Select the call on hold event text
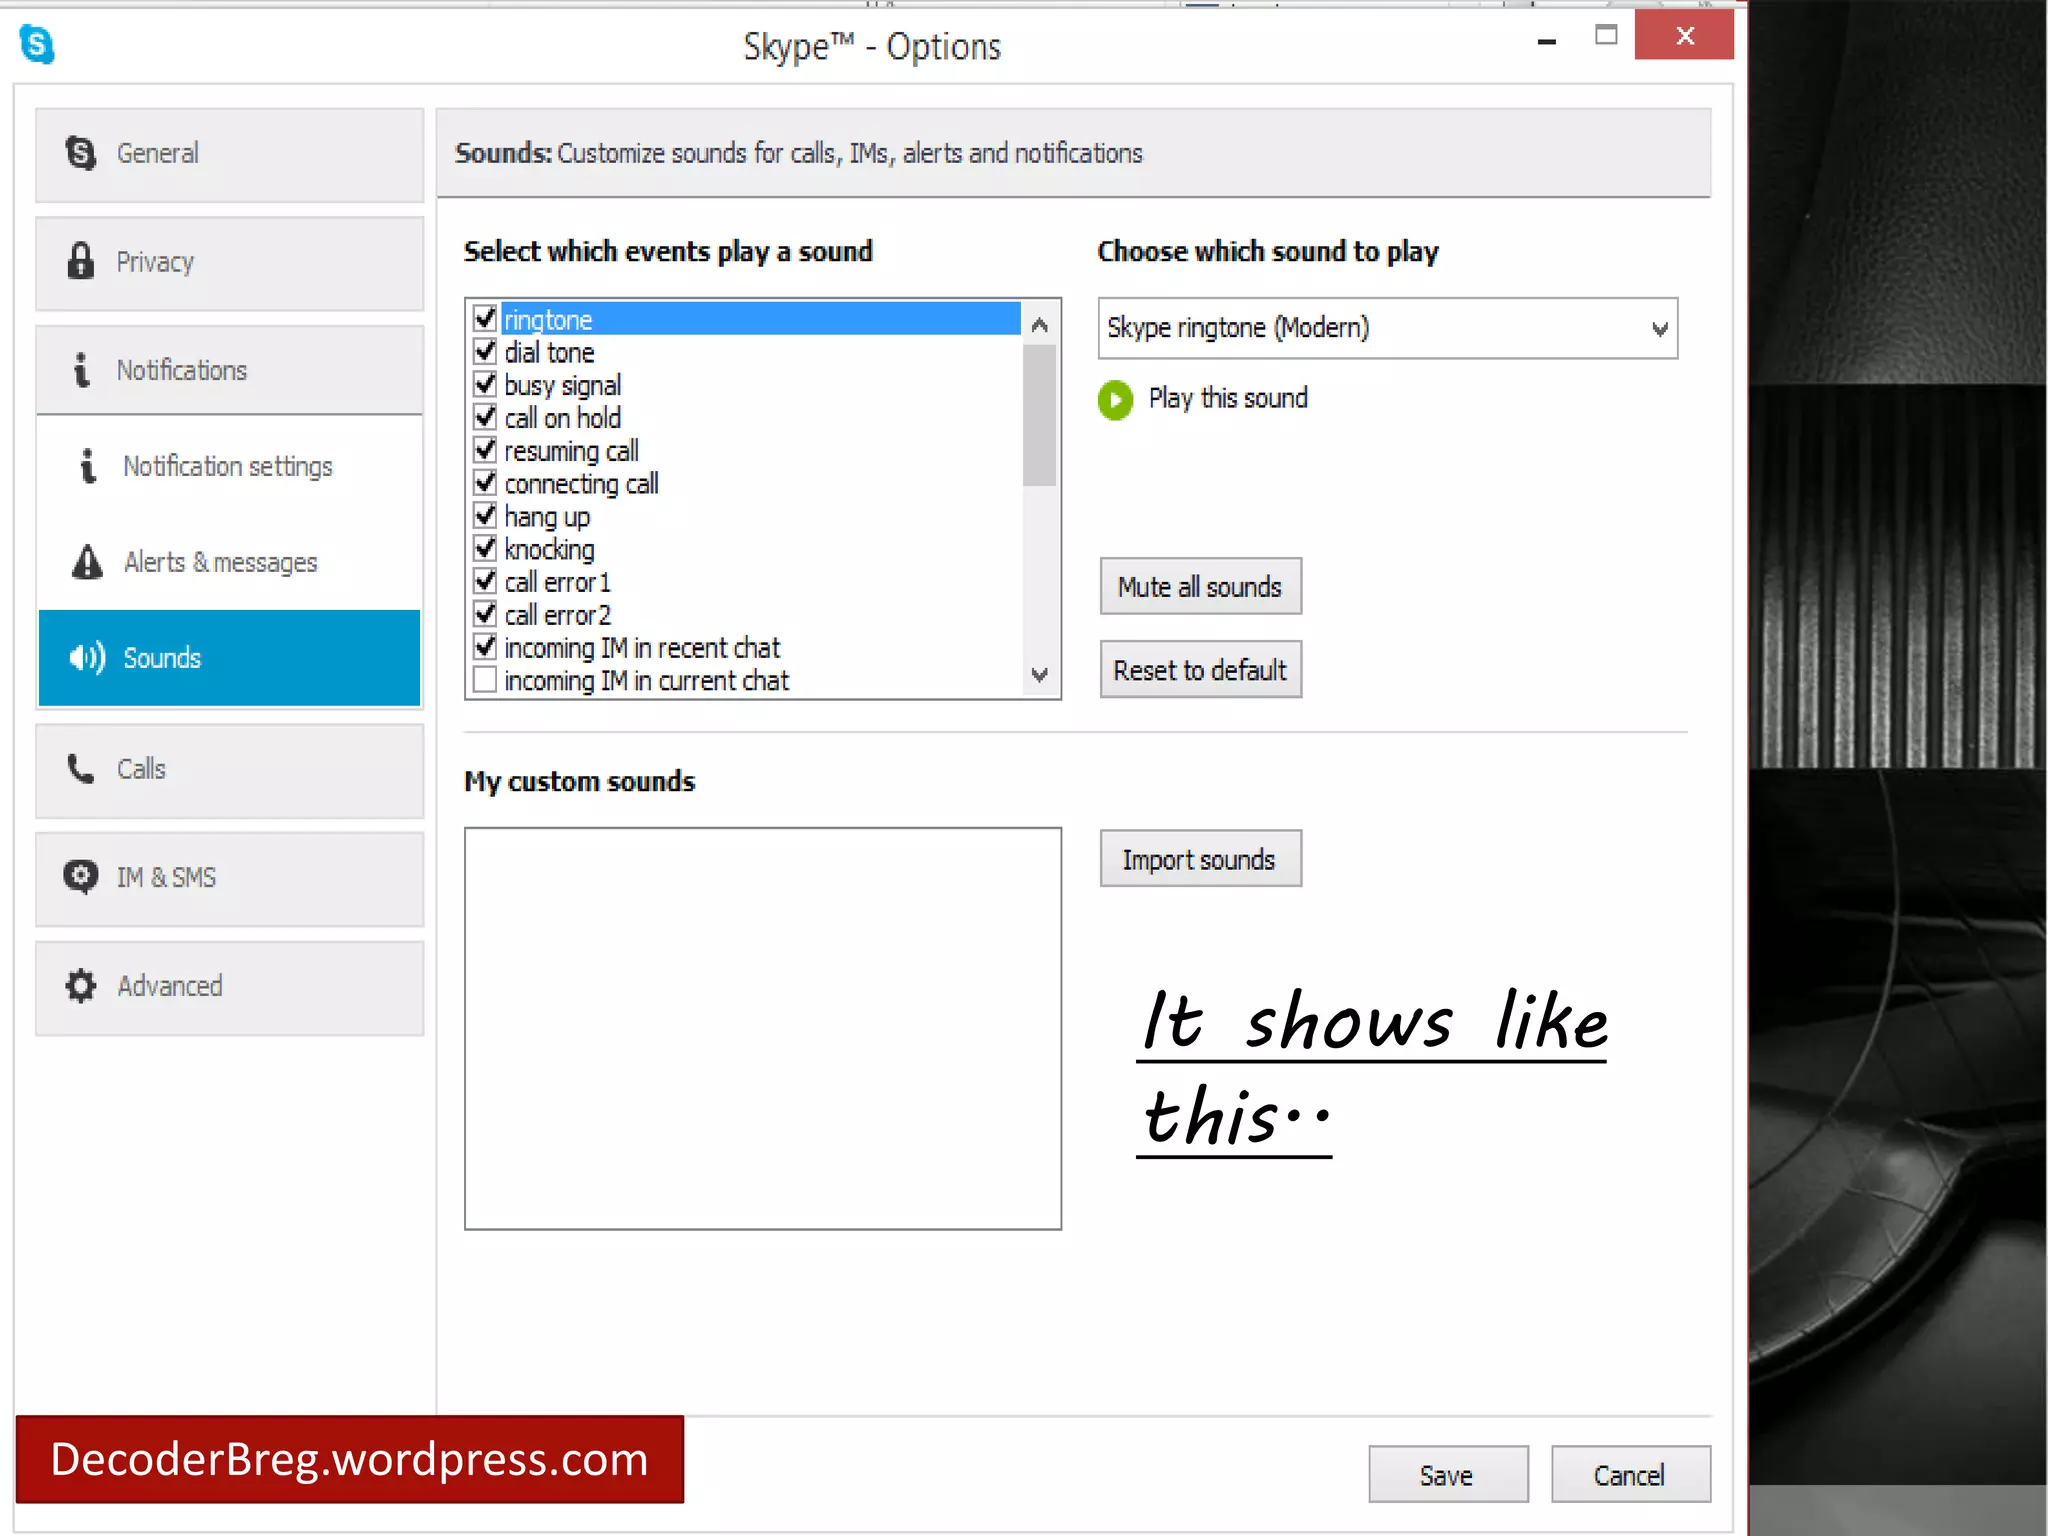This screenshot has width=2048, height=1536. 562,418
